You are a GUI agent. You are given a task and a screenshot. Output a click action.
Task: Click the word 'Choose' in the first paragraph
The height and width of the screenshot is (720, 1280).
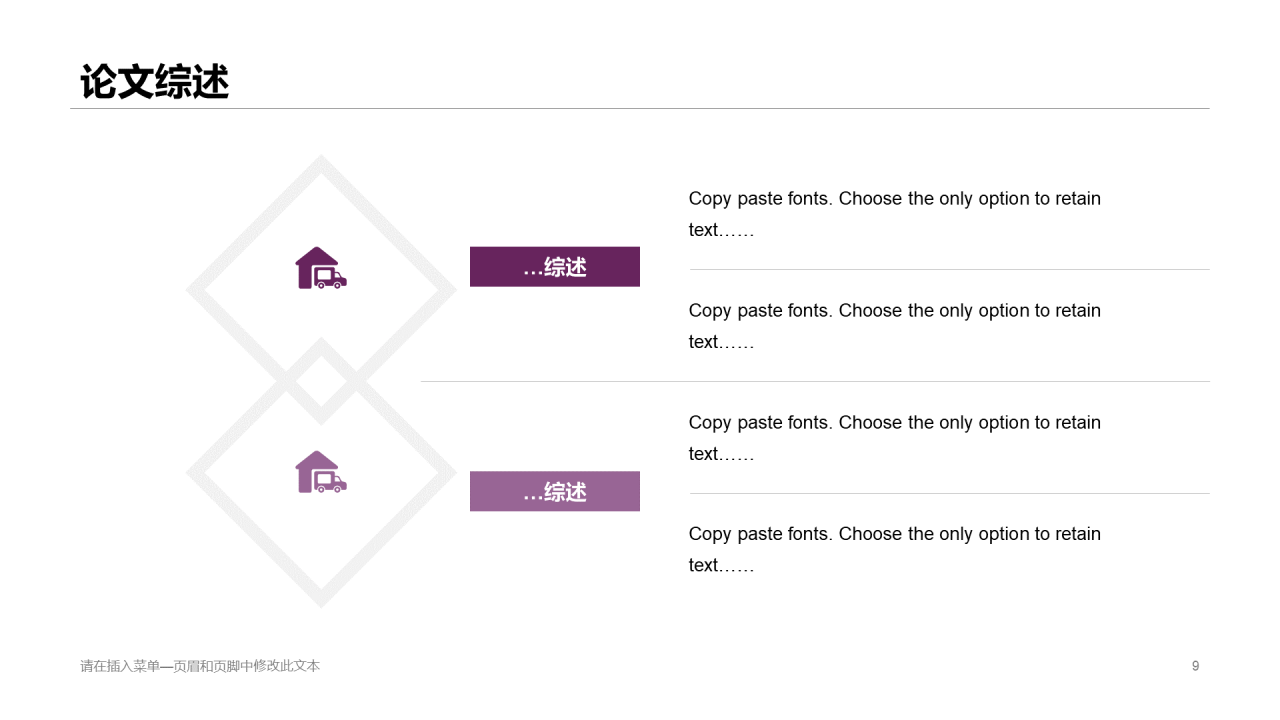click(x=871, y=199)
